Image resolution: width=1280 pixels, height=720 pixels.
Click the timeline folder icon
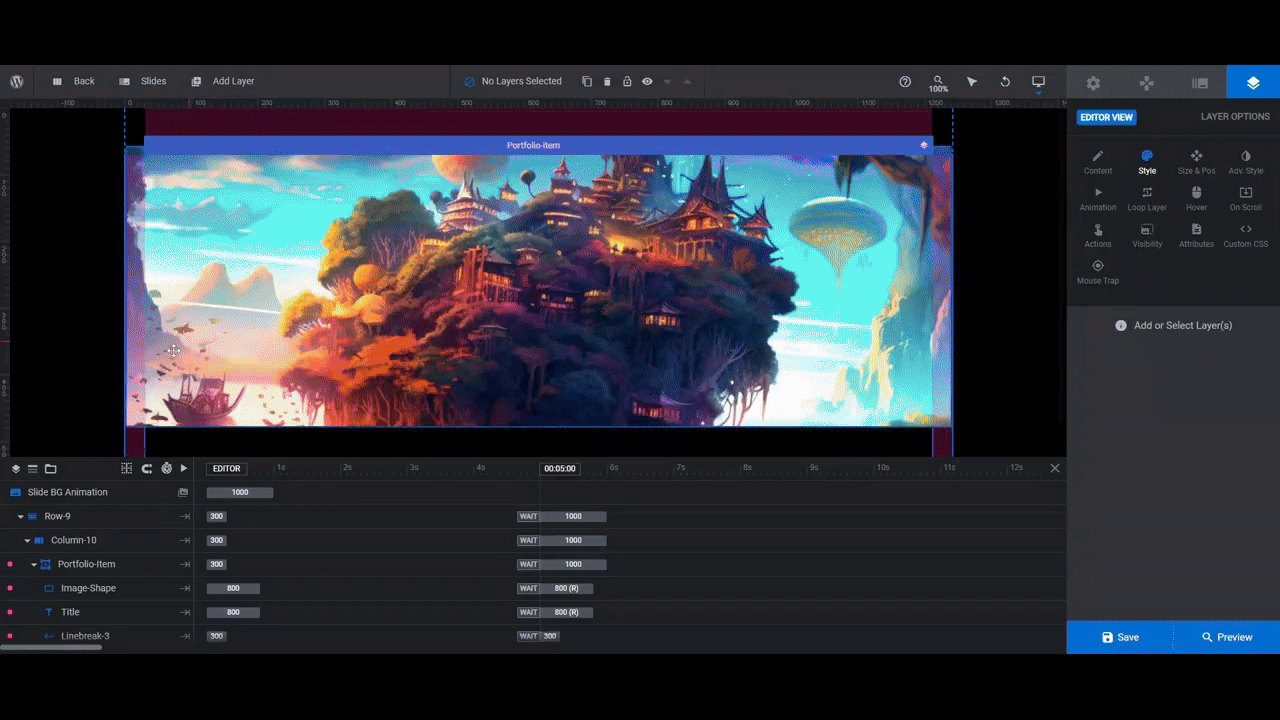coord(51,468)
